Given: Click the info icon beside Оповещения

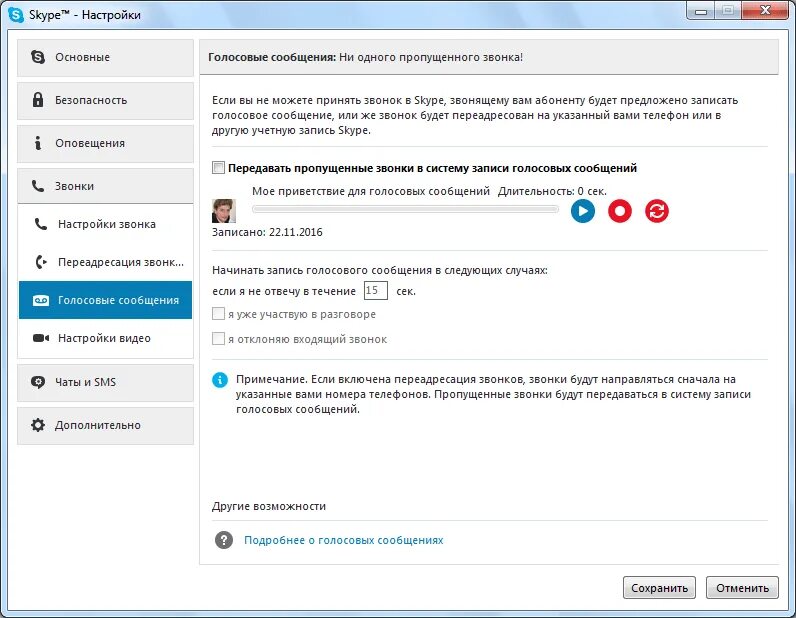Looking at the screenshot, I should click(x=38, y=143).
